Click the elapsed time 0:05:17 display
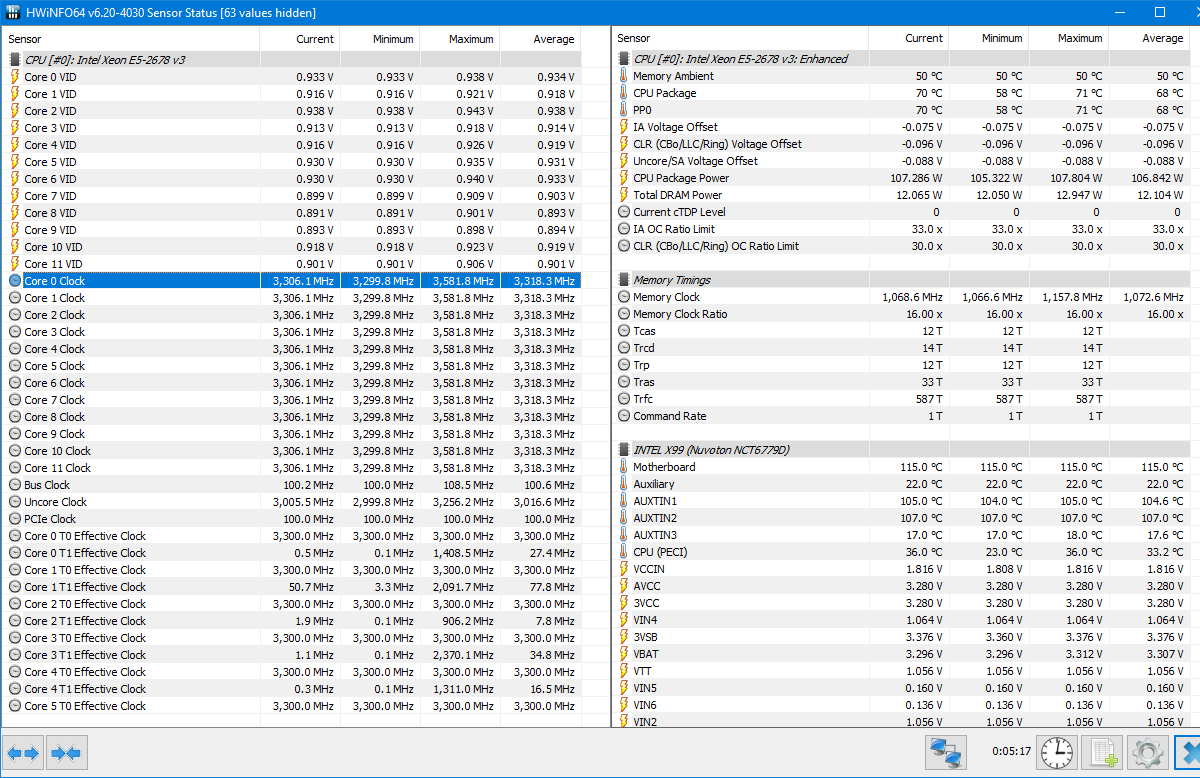This screenshot has width=1200, height=778. tap(1010, 752)
